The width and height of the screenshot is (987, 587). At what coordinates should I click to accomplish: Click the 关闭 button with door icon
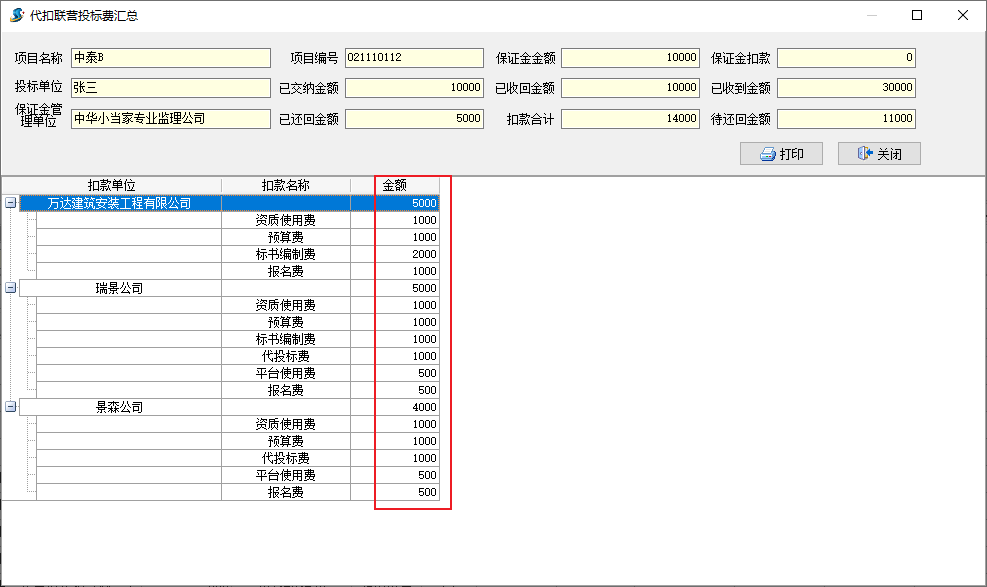coord(879,154)
